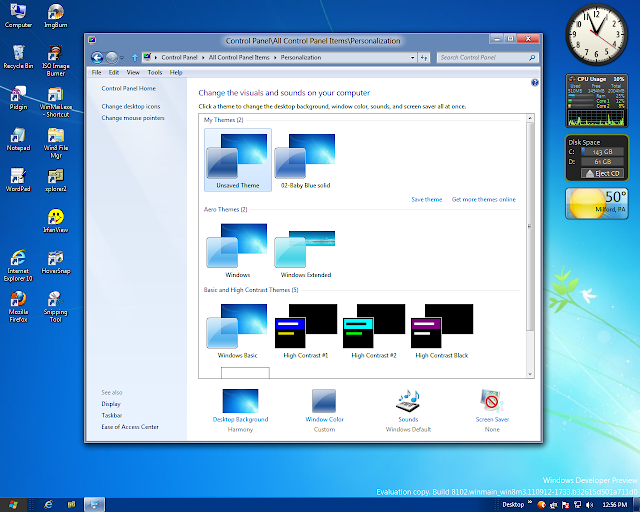Select the IrfanView desktop icon
This screenshot has height=512, width=640.
(x=56, y=221)
